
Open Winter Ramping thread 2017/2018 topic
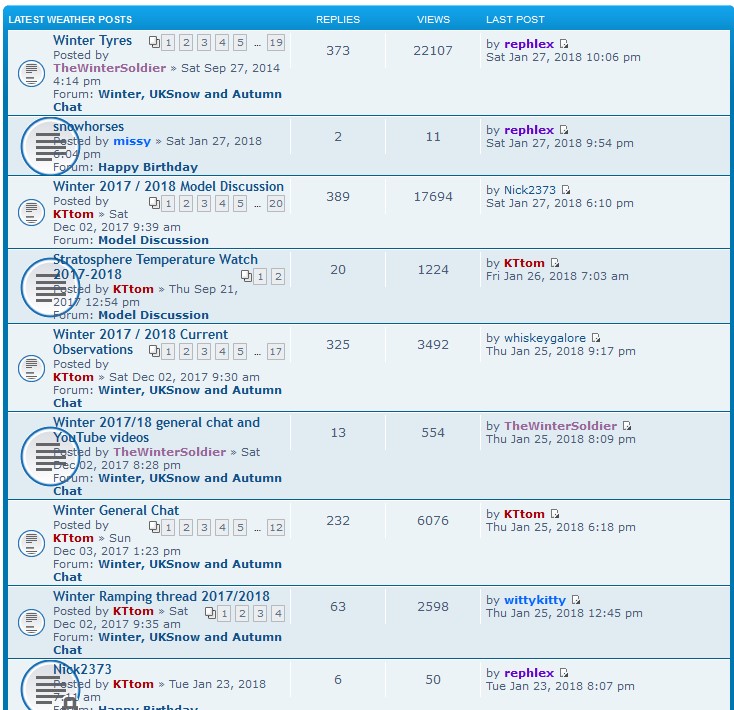(x=161, y=596)
